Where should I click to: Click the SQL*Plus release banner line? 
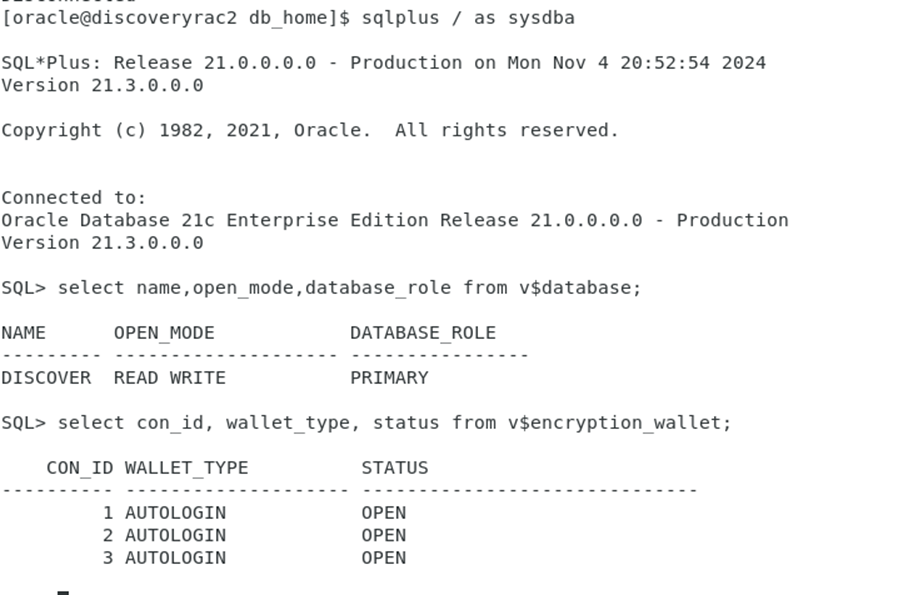tap(383, 63)
